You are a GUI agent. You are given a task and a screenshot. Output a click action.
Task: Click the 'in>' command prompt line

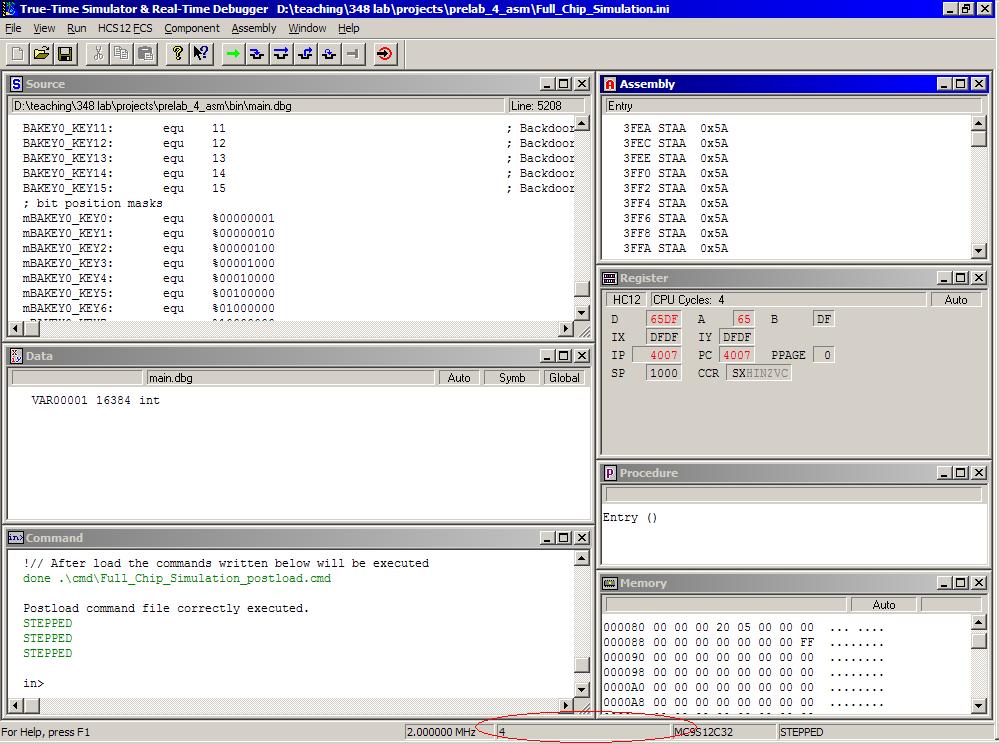point(34,683)
